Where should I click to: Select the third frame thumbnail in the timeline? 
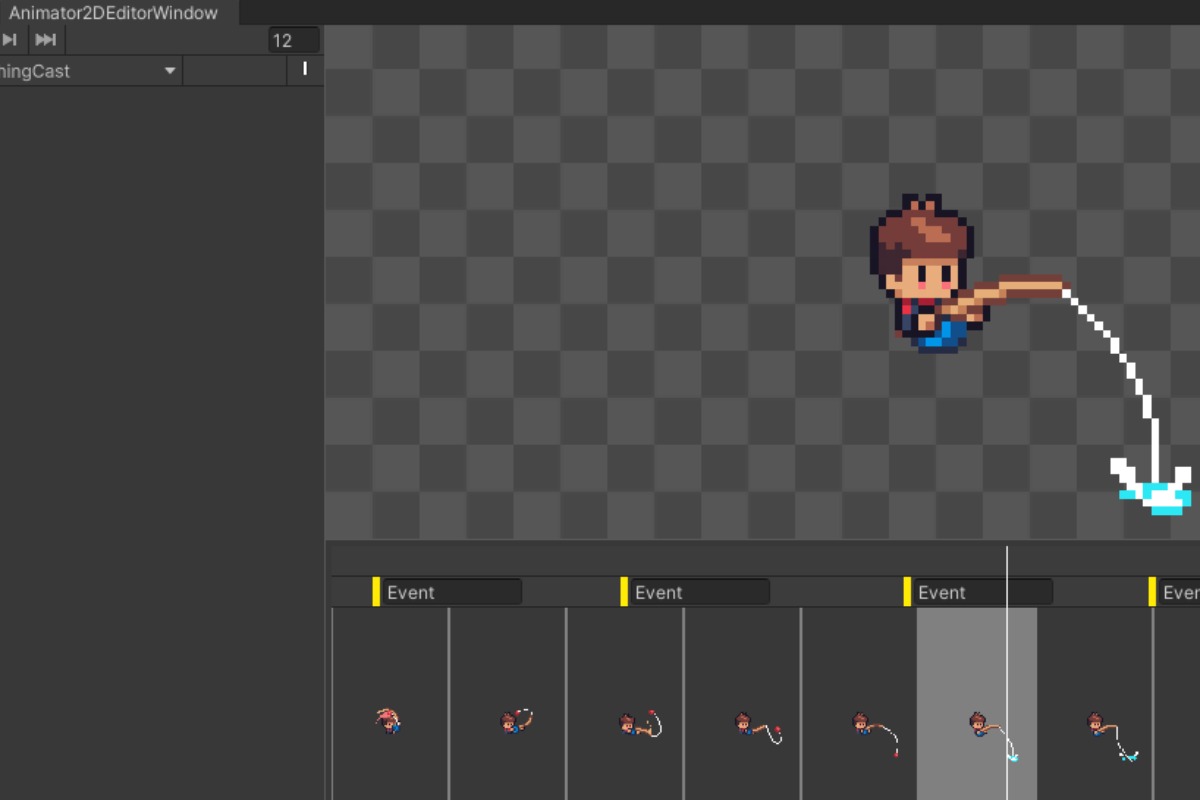pyautogui.click(x=625, y=720)
